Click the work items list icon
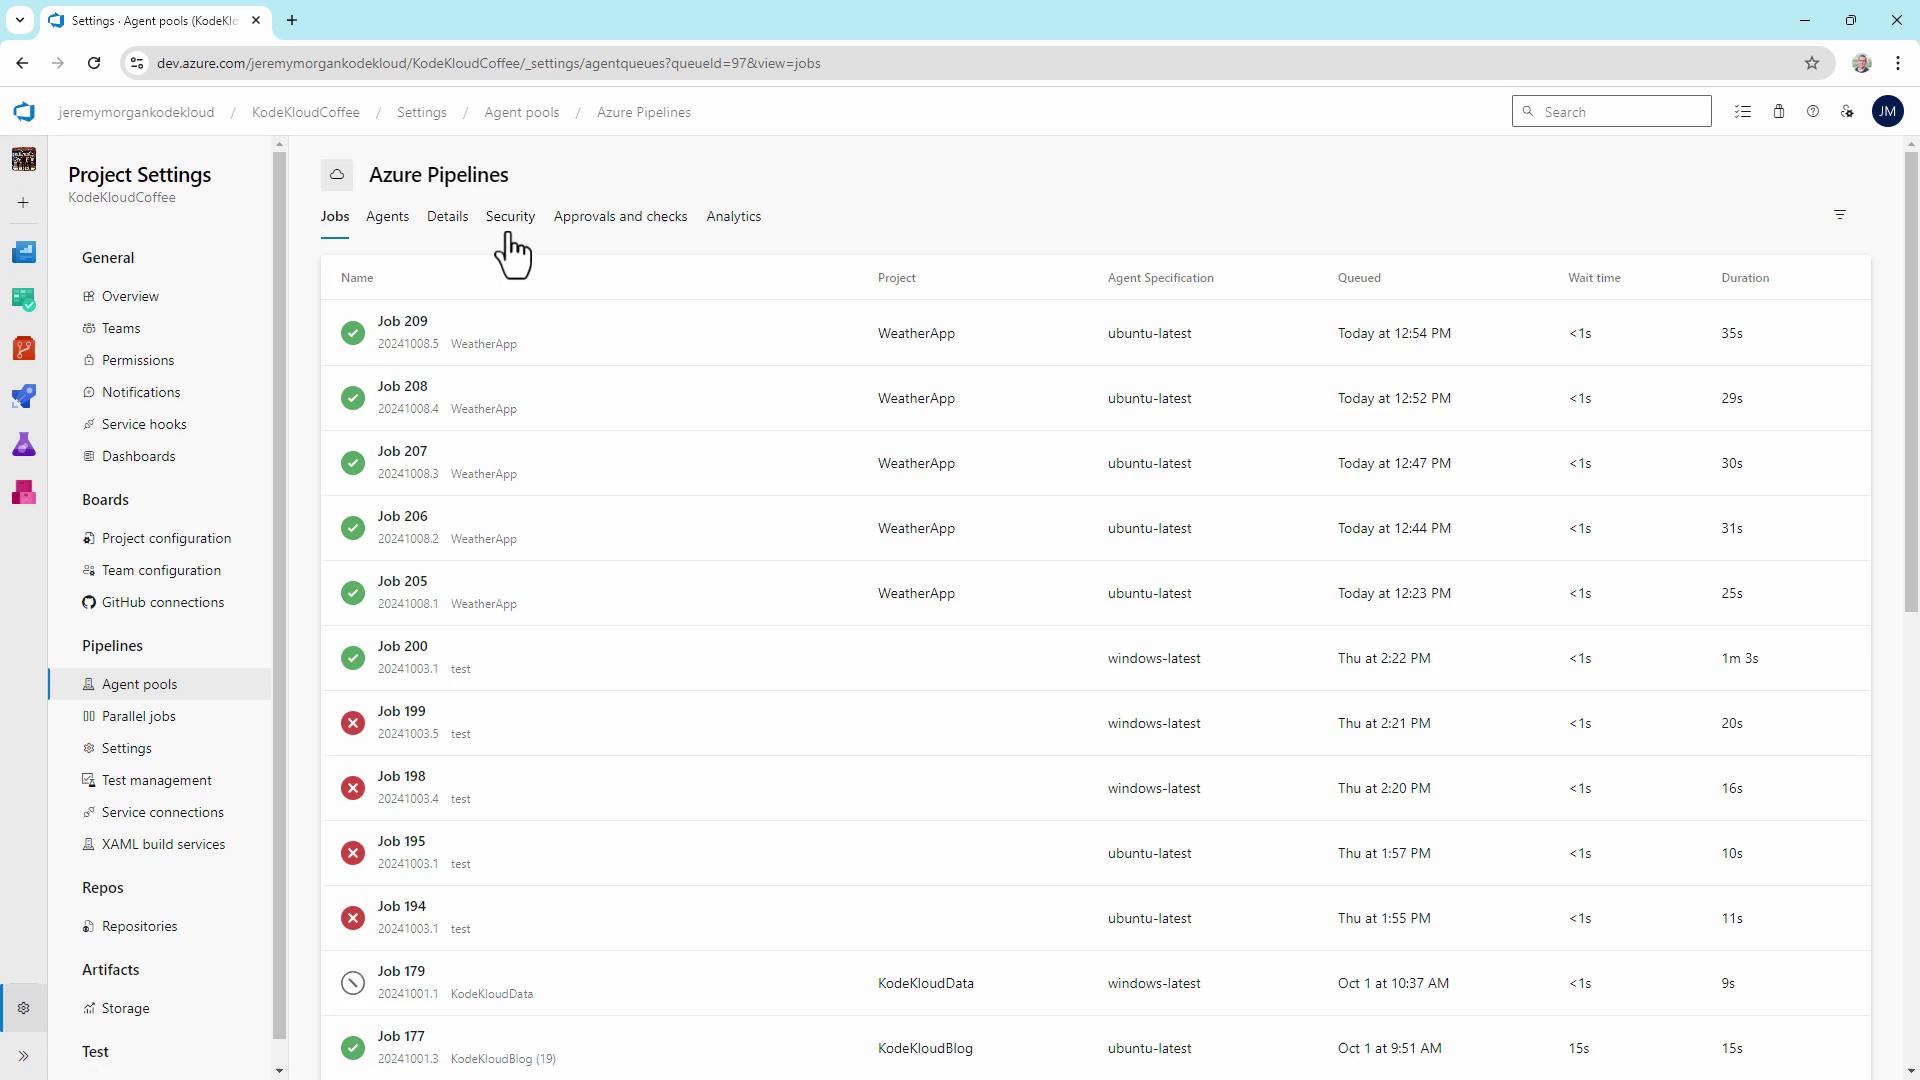 1743,112
